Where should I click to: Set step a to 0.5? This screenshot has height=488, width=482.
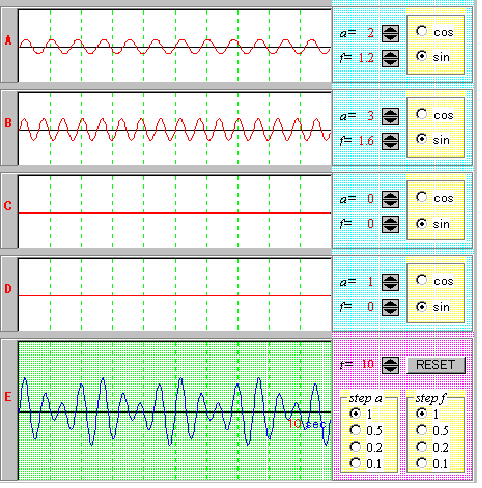[355, 430]
